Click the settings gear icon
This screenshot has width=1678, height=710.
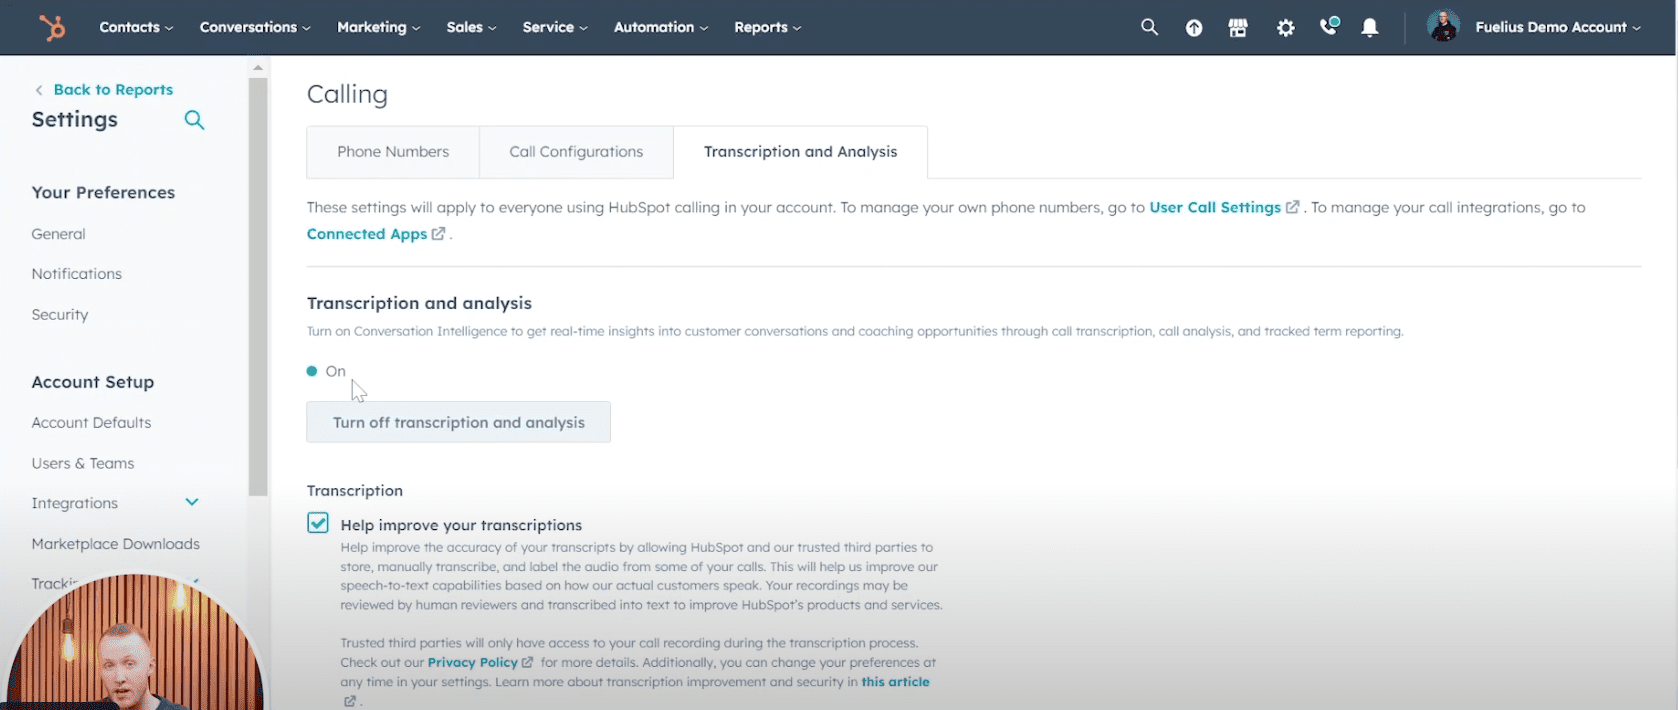pos(1284,27)
